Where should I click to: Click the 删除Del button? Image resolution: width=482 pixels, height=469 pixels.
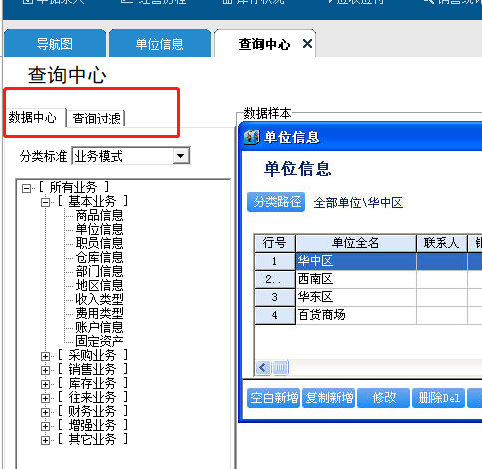[439, 398]
